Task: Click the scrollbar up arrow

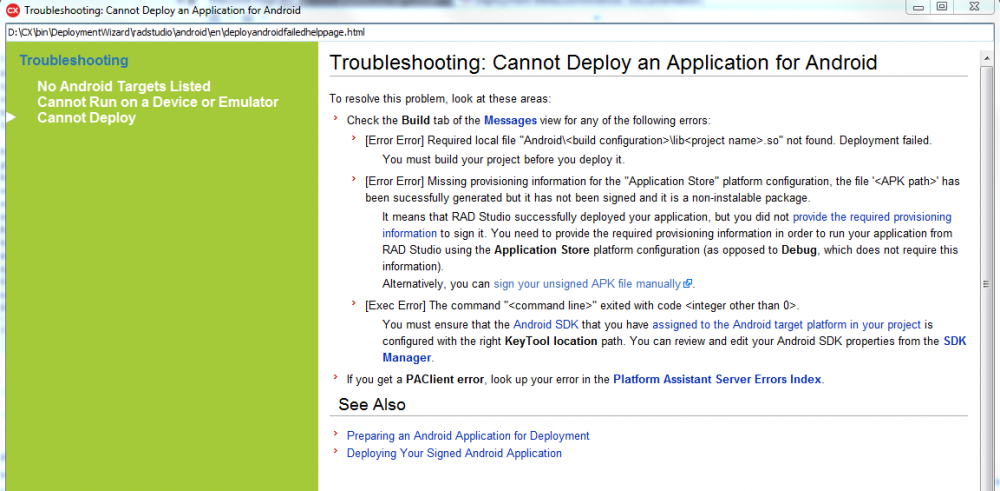Action: point(985,58)
